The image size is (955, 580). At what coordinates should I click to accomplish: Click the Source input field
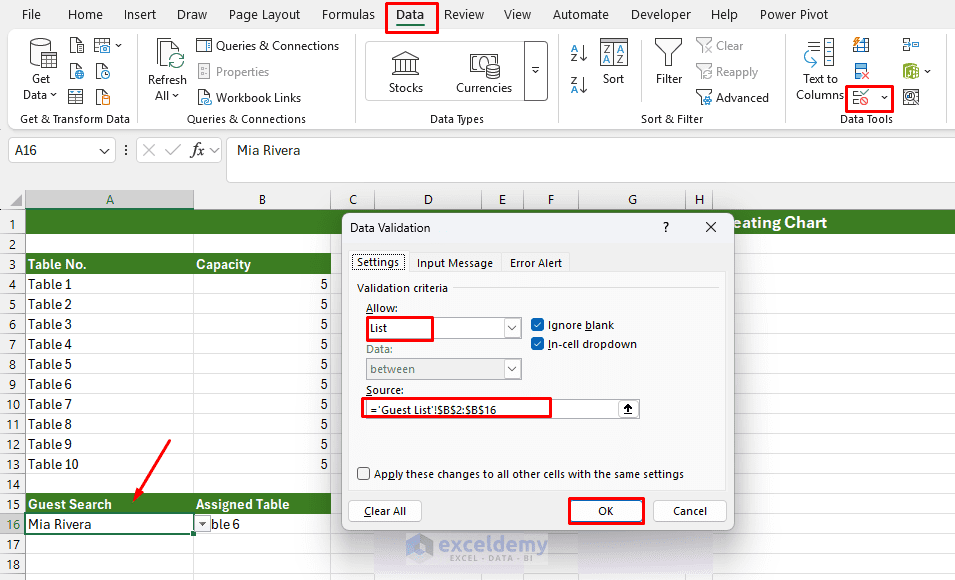tap(492, 409)
